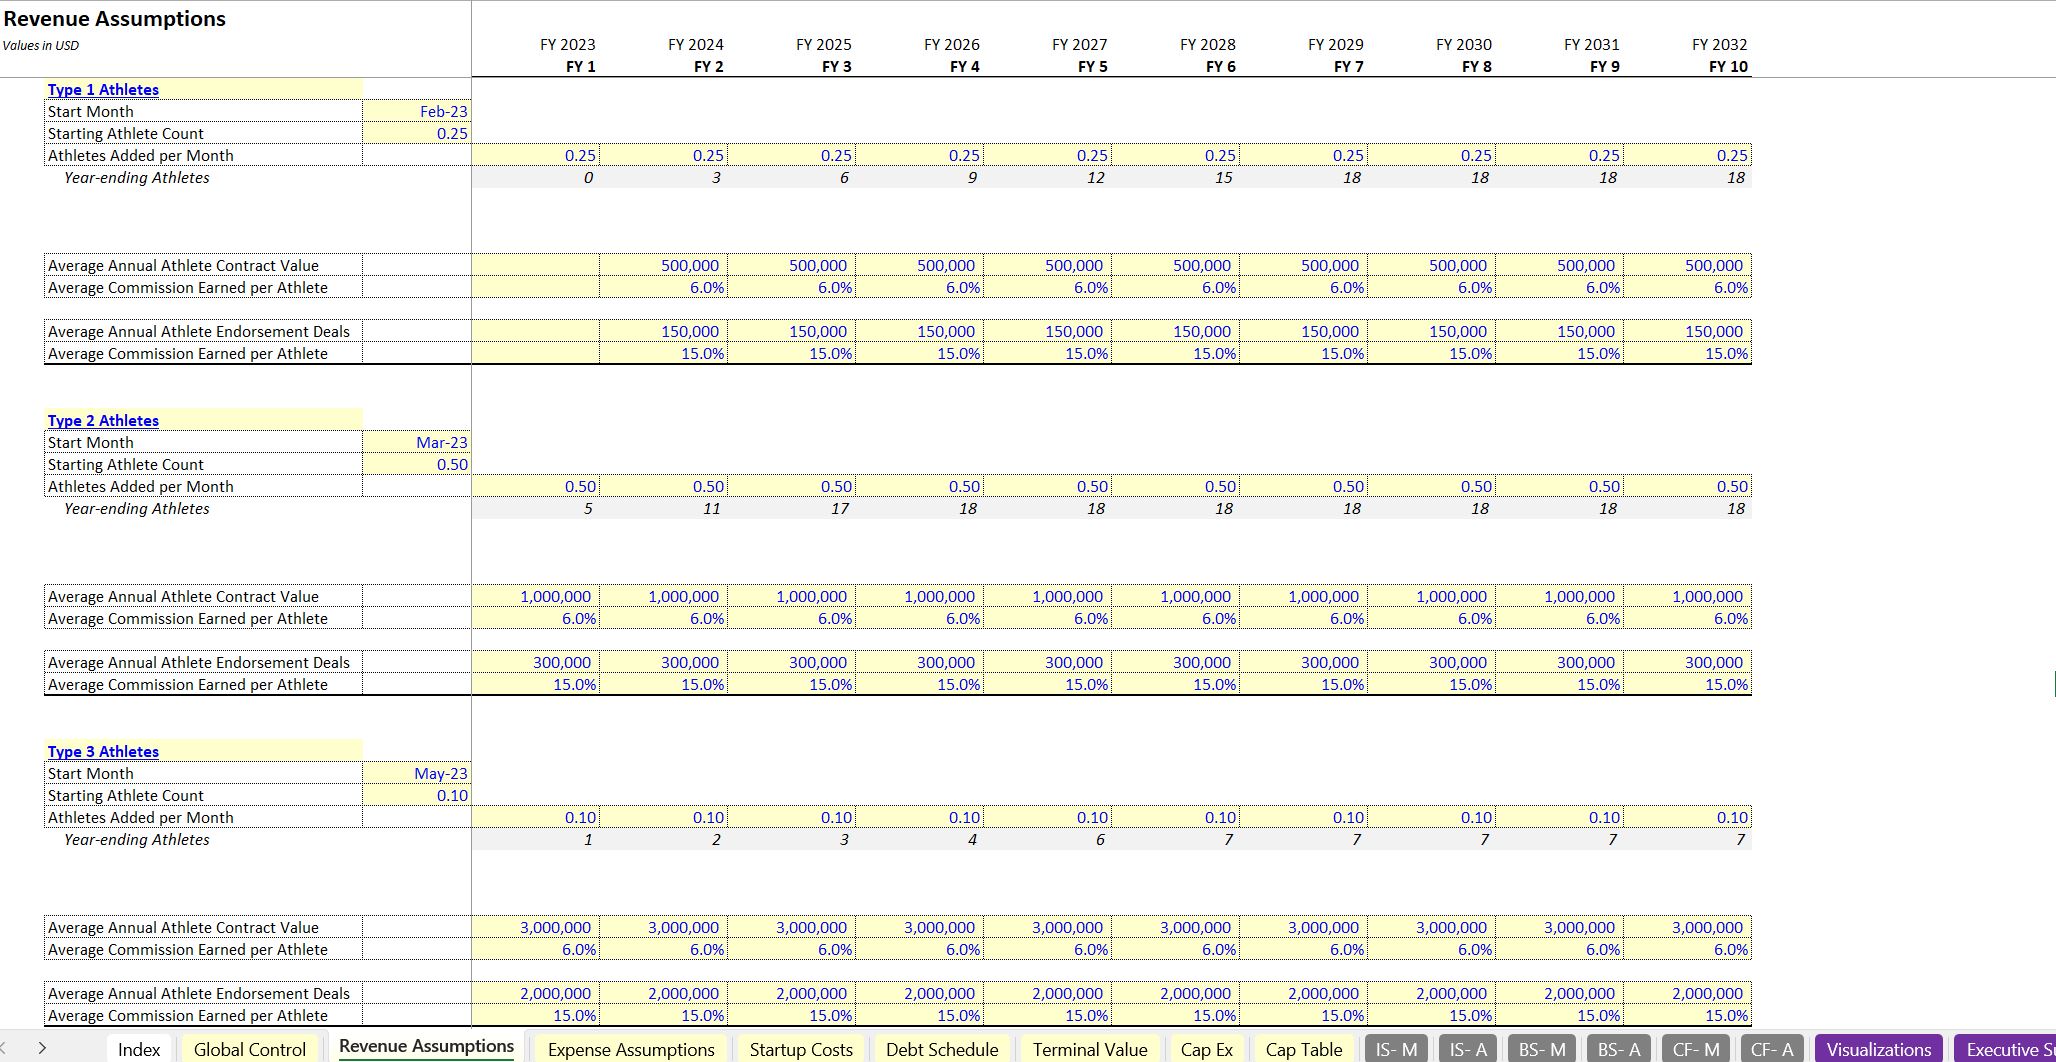Open the IS- M sheet tab
This screenshot has height=1062, width=2056.
1394,1048
